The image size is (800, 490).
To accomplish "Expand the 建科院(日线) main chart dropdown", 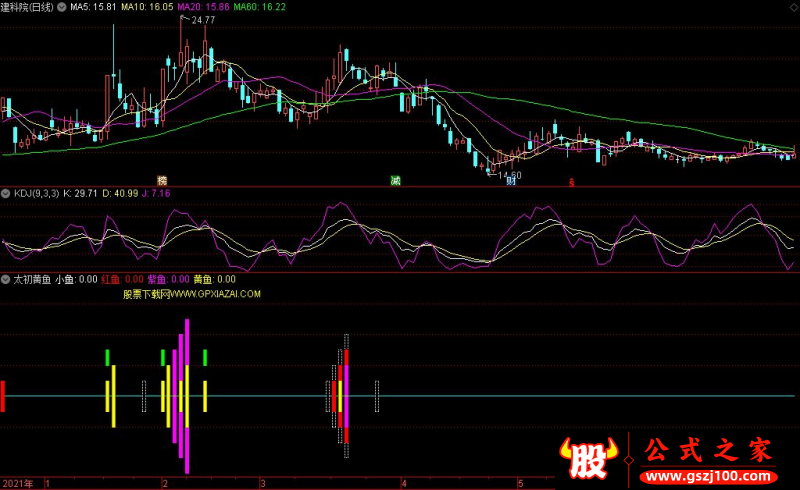I will pyautogui.click(x=62, y=7).
